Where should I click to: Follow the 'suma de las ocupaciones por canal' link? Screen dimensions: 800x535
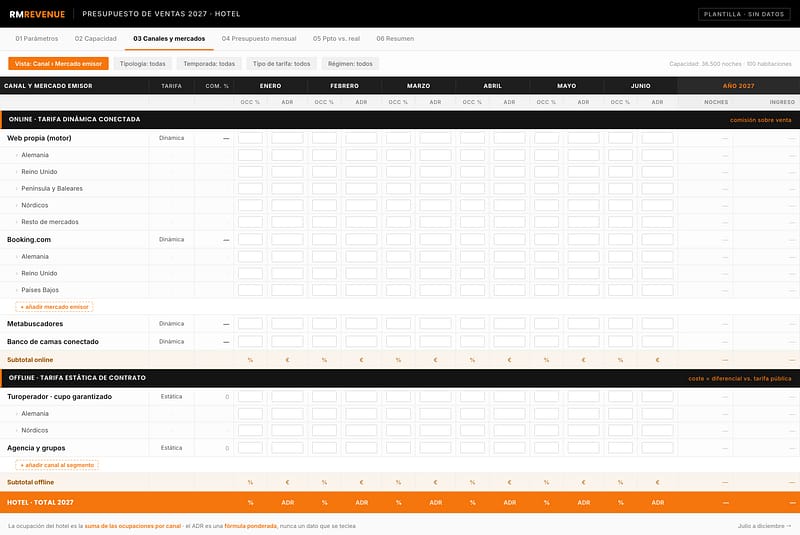click(x=133, y=526)
